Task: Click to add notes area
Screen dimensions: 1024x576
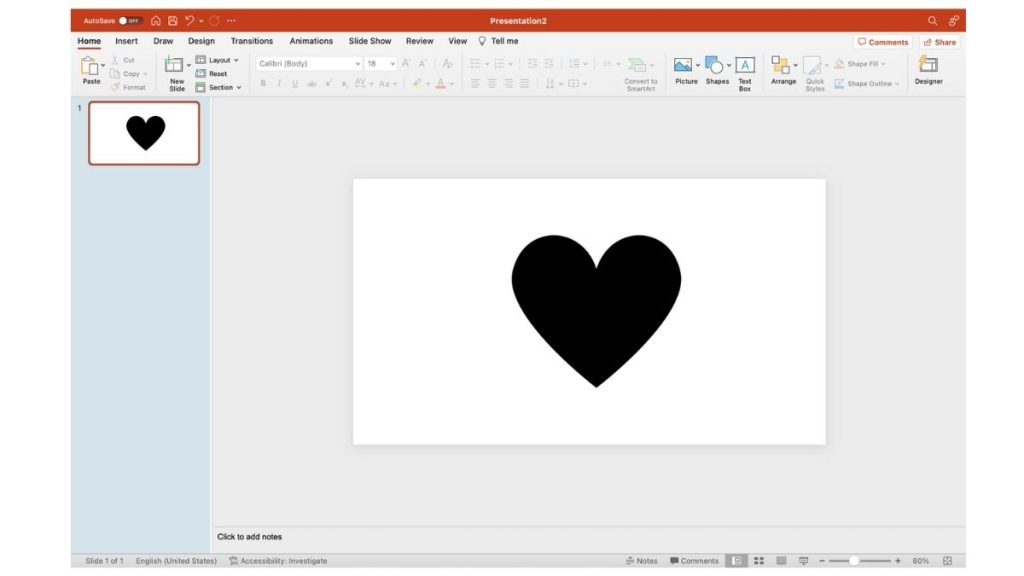Action: point(249,537)
